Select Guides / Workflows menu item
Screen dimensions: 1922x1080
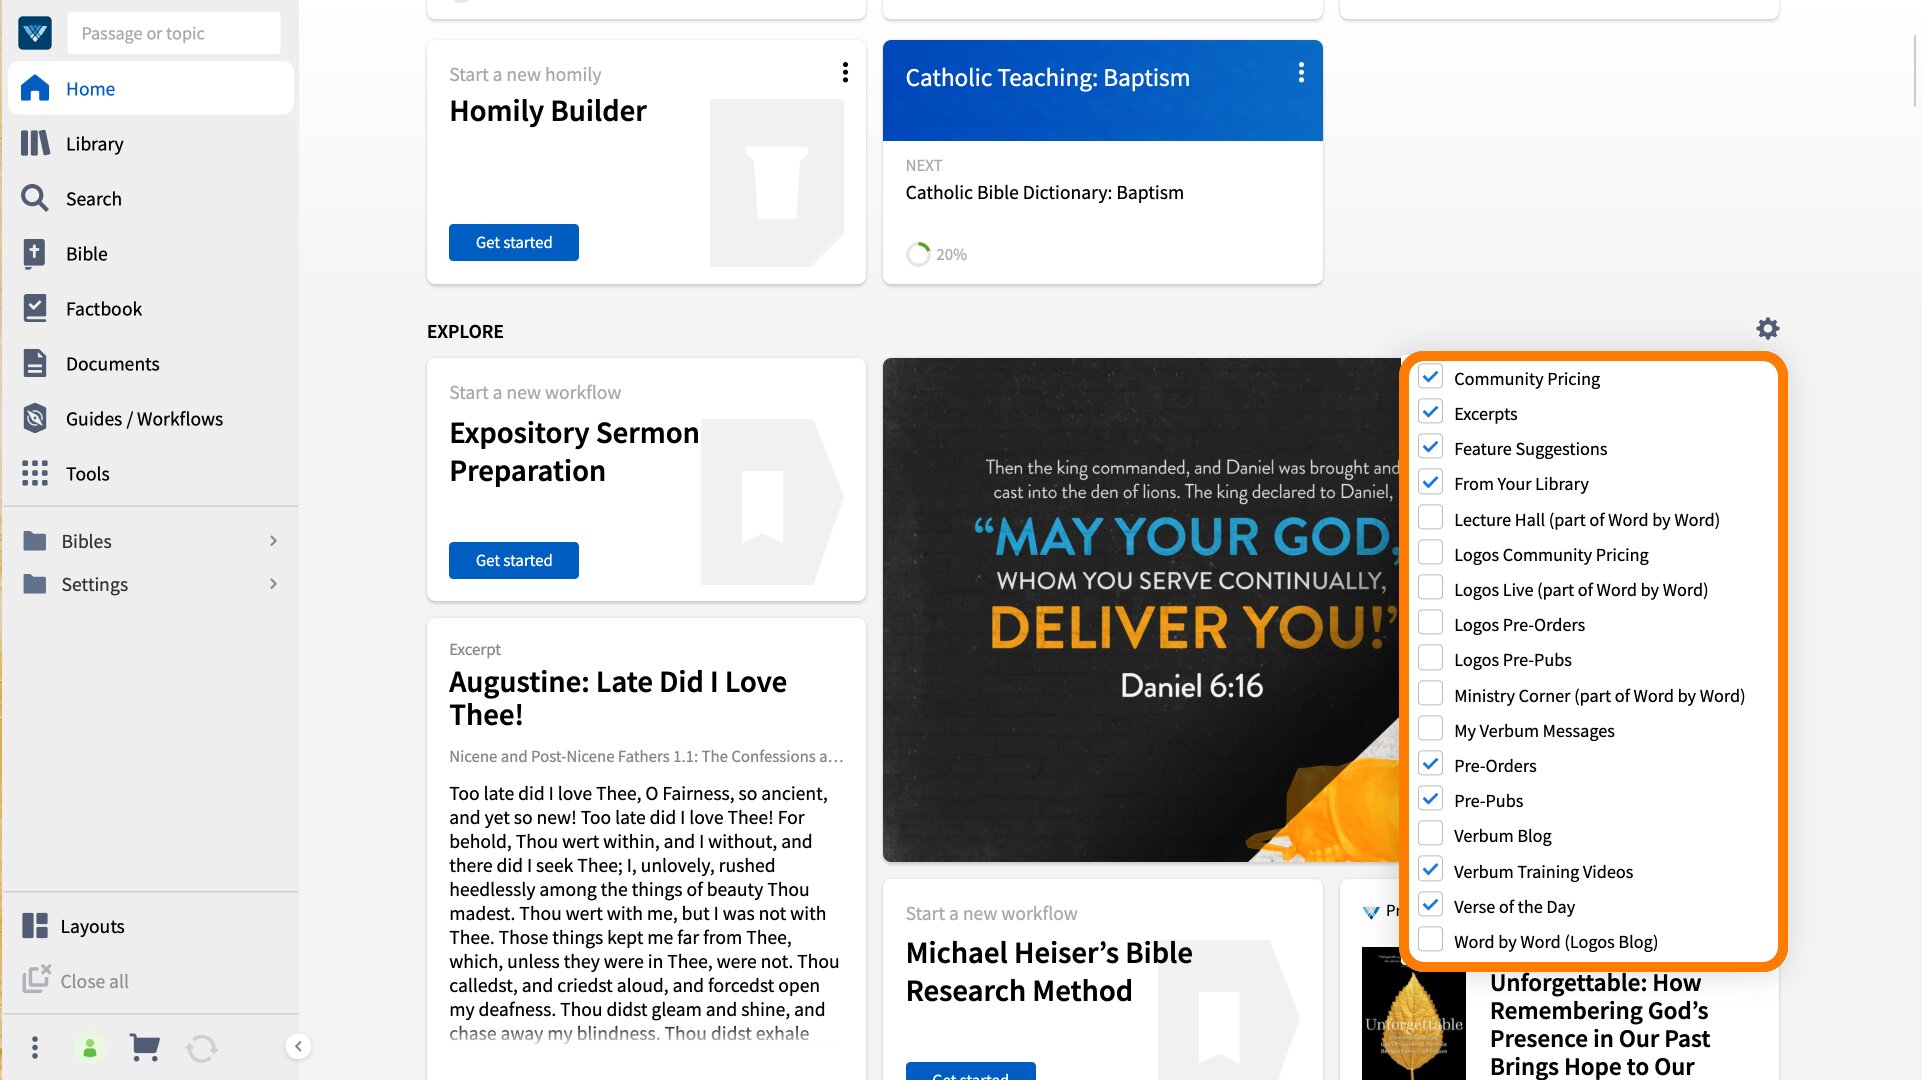tap(151, 418)
